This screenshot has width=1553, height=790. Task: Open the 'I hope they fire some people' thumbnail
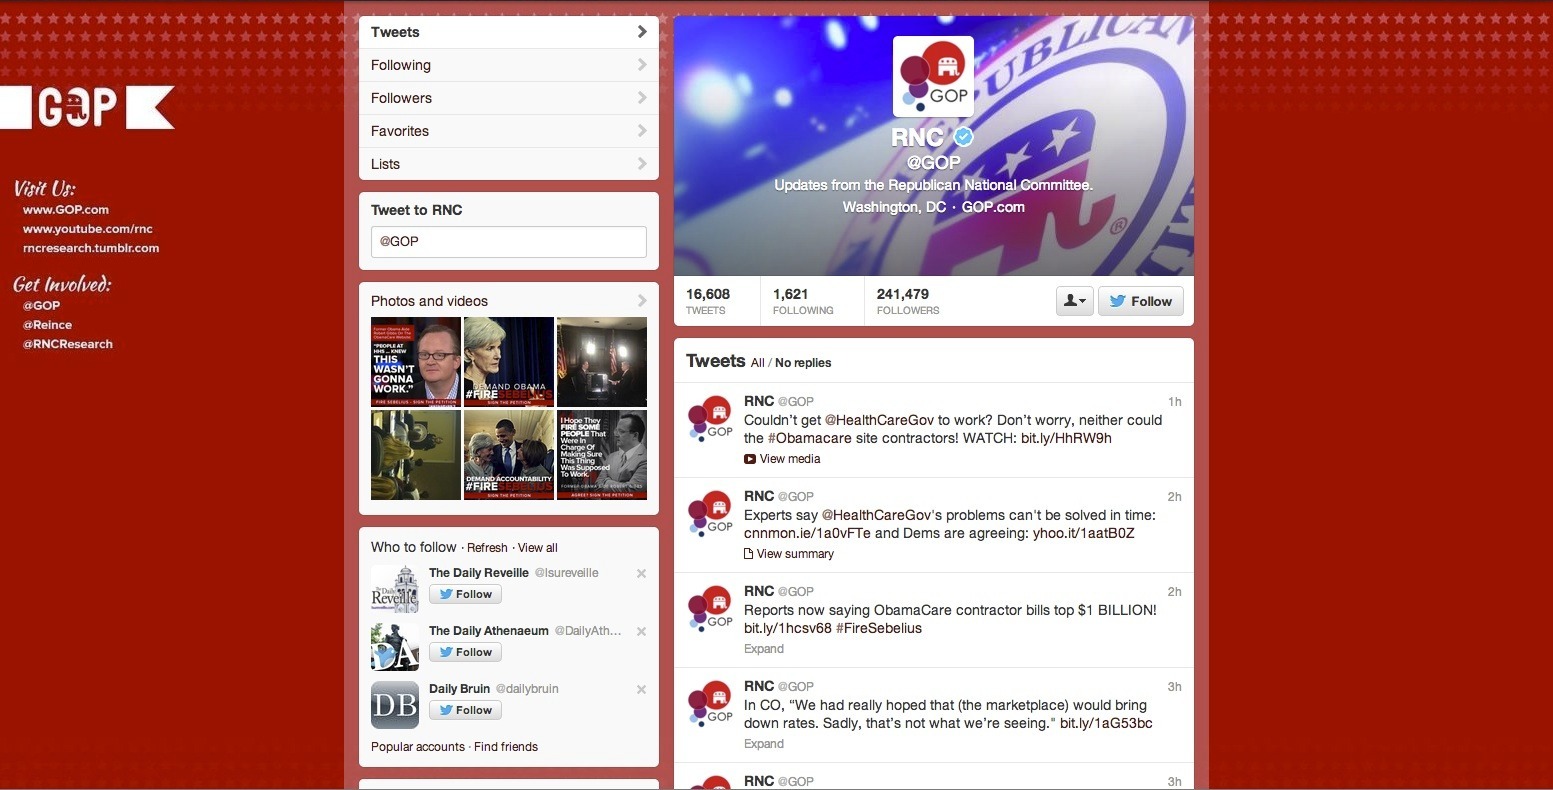point(602,455)
